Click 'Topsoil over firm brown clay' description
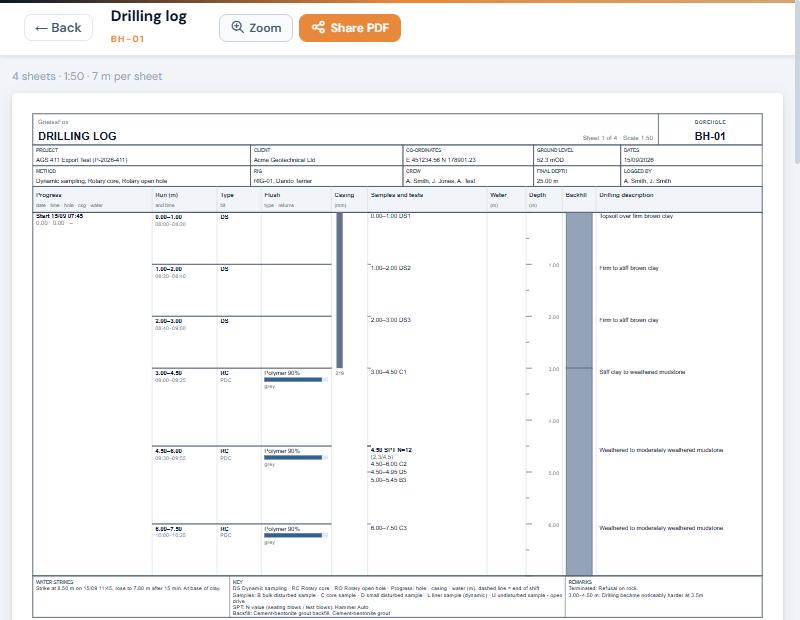The height and width of the screenshot is (620, 800). 636,216
